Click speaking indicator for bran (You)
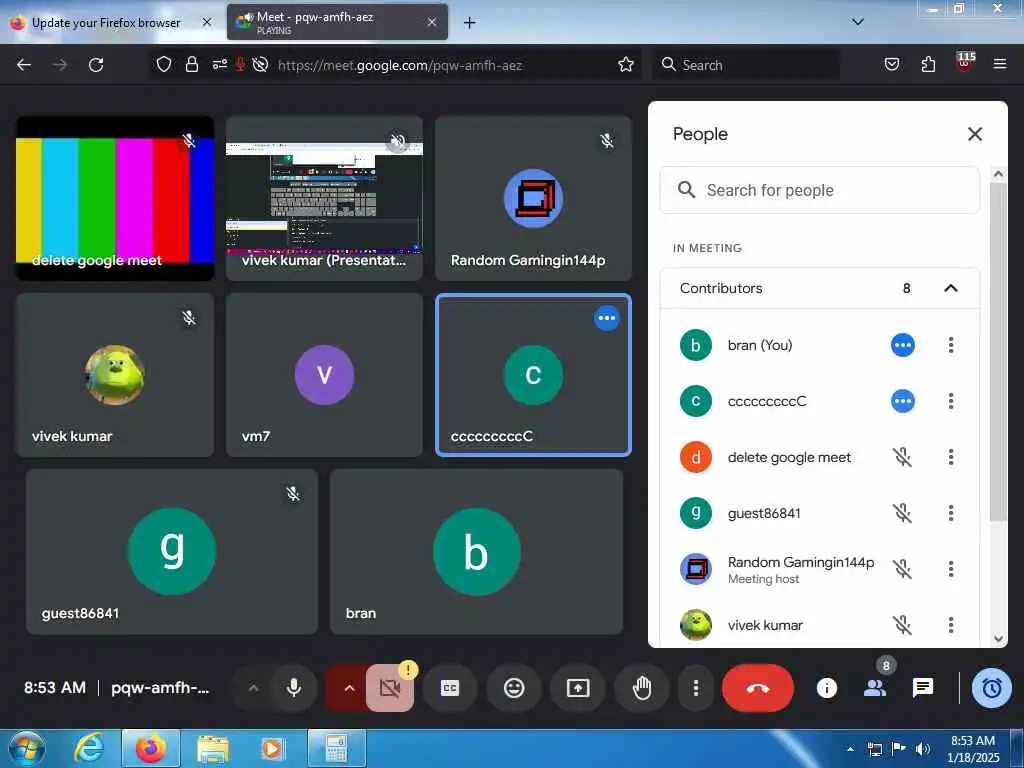Viewport: 1024px width, 768px height. pos(903,345)
